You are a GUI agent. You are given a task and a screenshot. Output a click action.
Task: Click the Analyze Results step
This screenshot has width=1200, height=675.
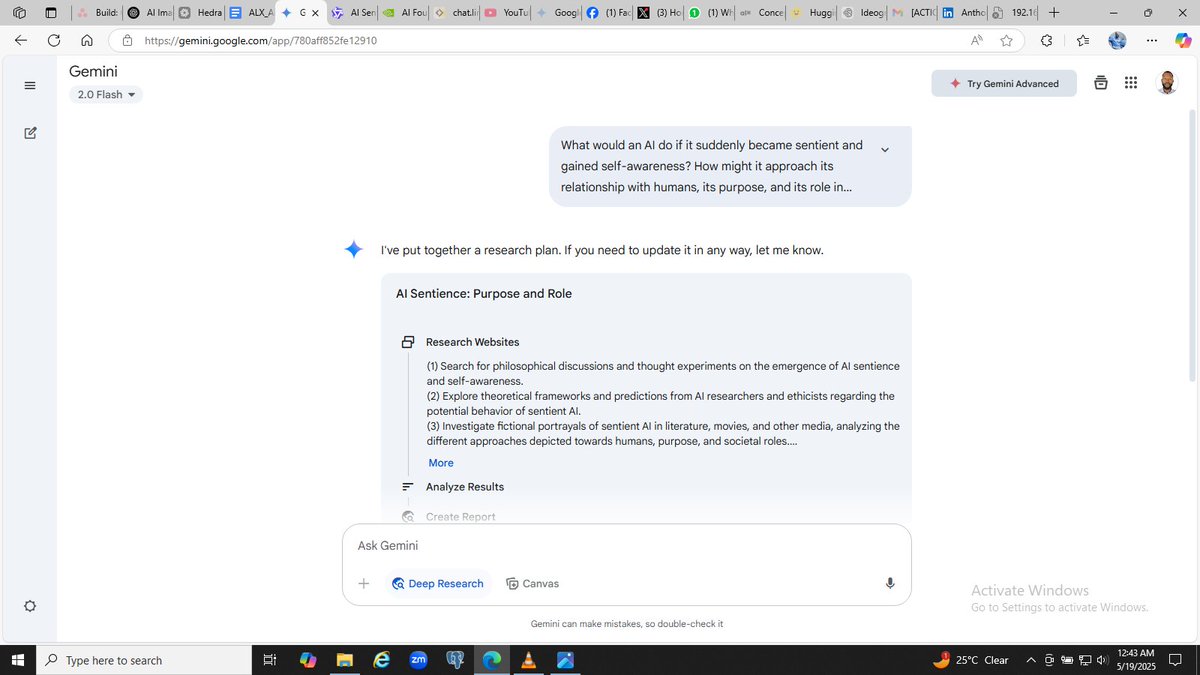pyautogui.click(x=465, y=487)
